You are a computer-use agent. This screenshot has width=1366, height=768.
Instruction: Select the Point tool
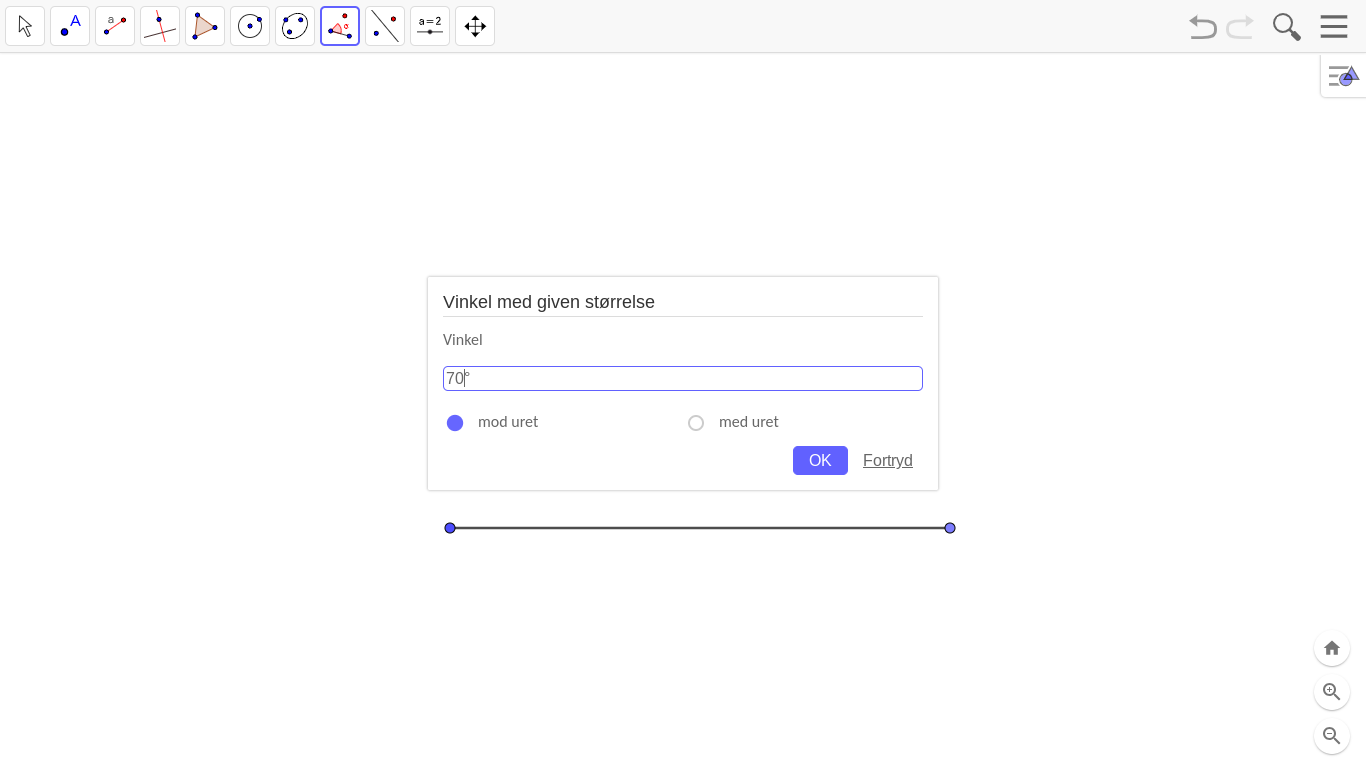coord(70,26)
